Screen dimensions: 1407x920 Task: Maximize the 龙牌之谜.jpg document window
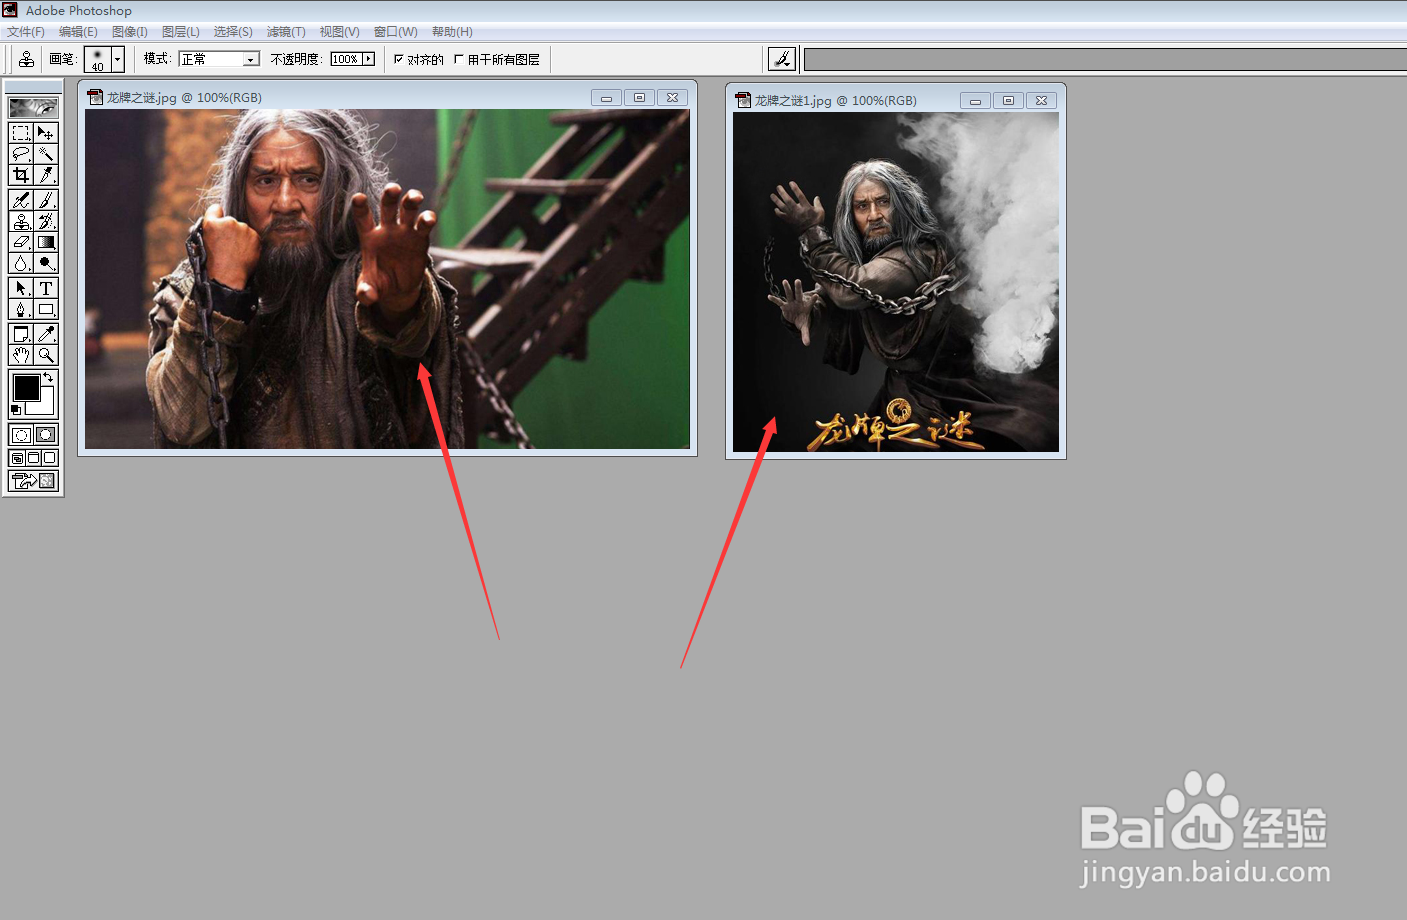point(640,98)
